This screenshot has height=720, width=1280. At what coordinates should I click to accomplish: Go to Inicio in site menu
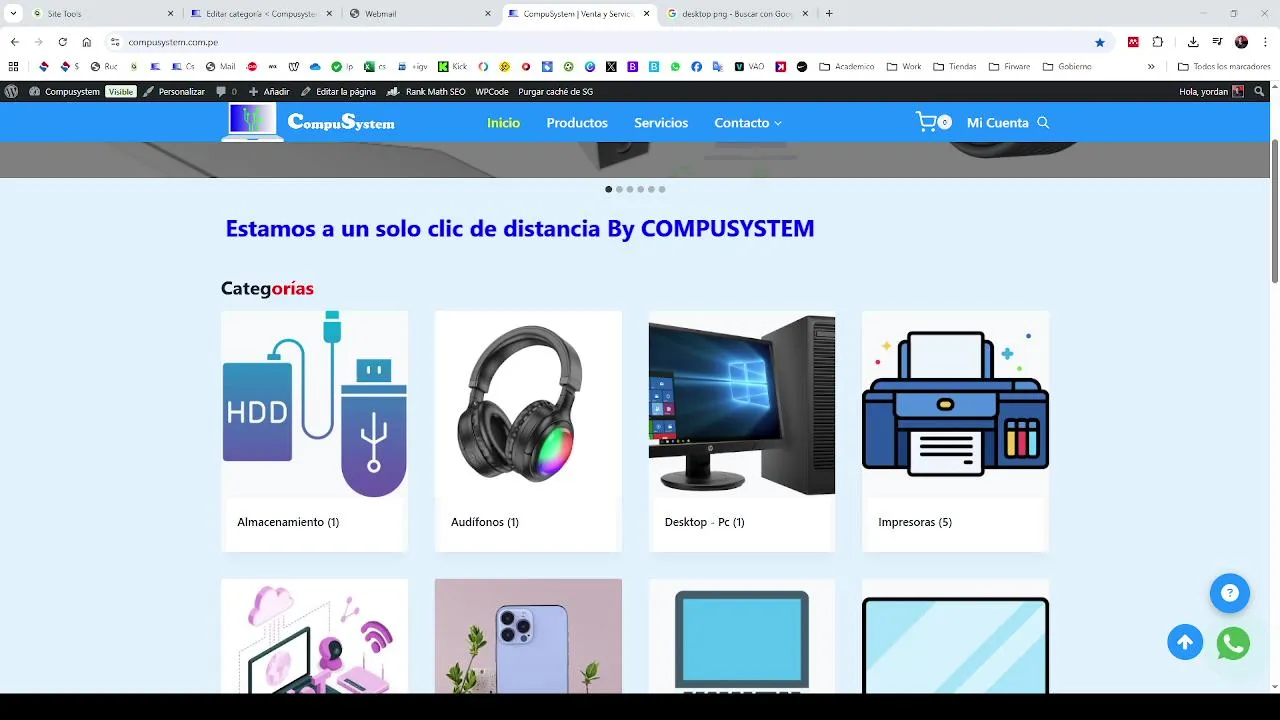tap(503, 122)
